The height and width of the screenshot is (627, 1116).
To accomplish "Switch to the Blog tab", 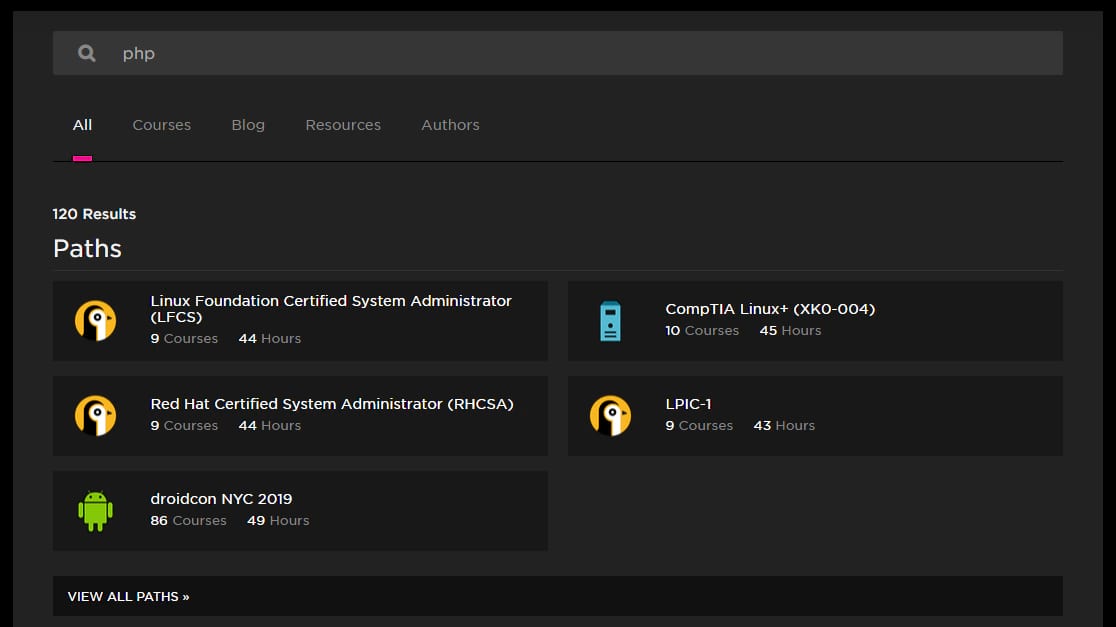I will pos(248,124).
